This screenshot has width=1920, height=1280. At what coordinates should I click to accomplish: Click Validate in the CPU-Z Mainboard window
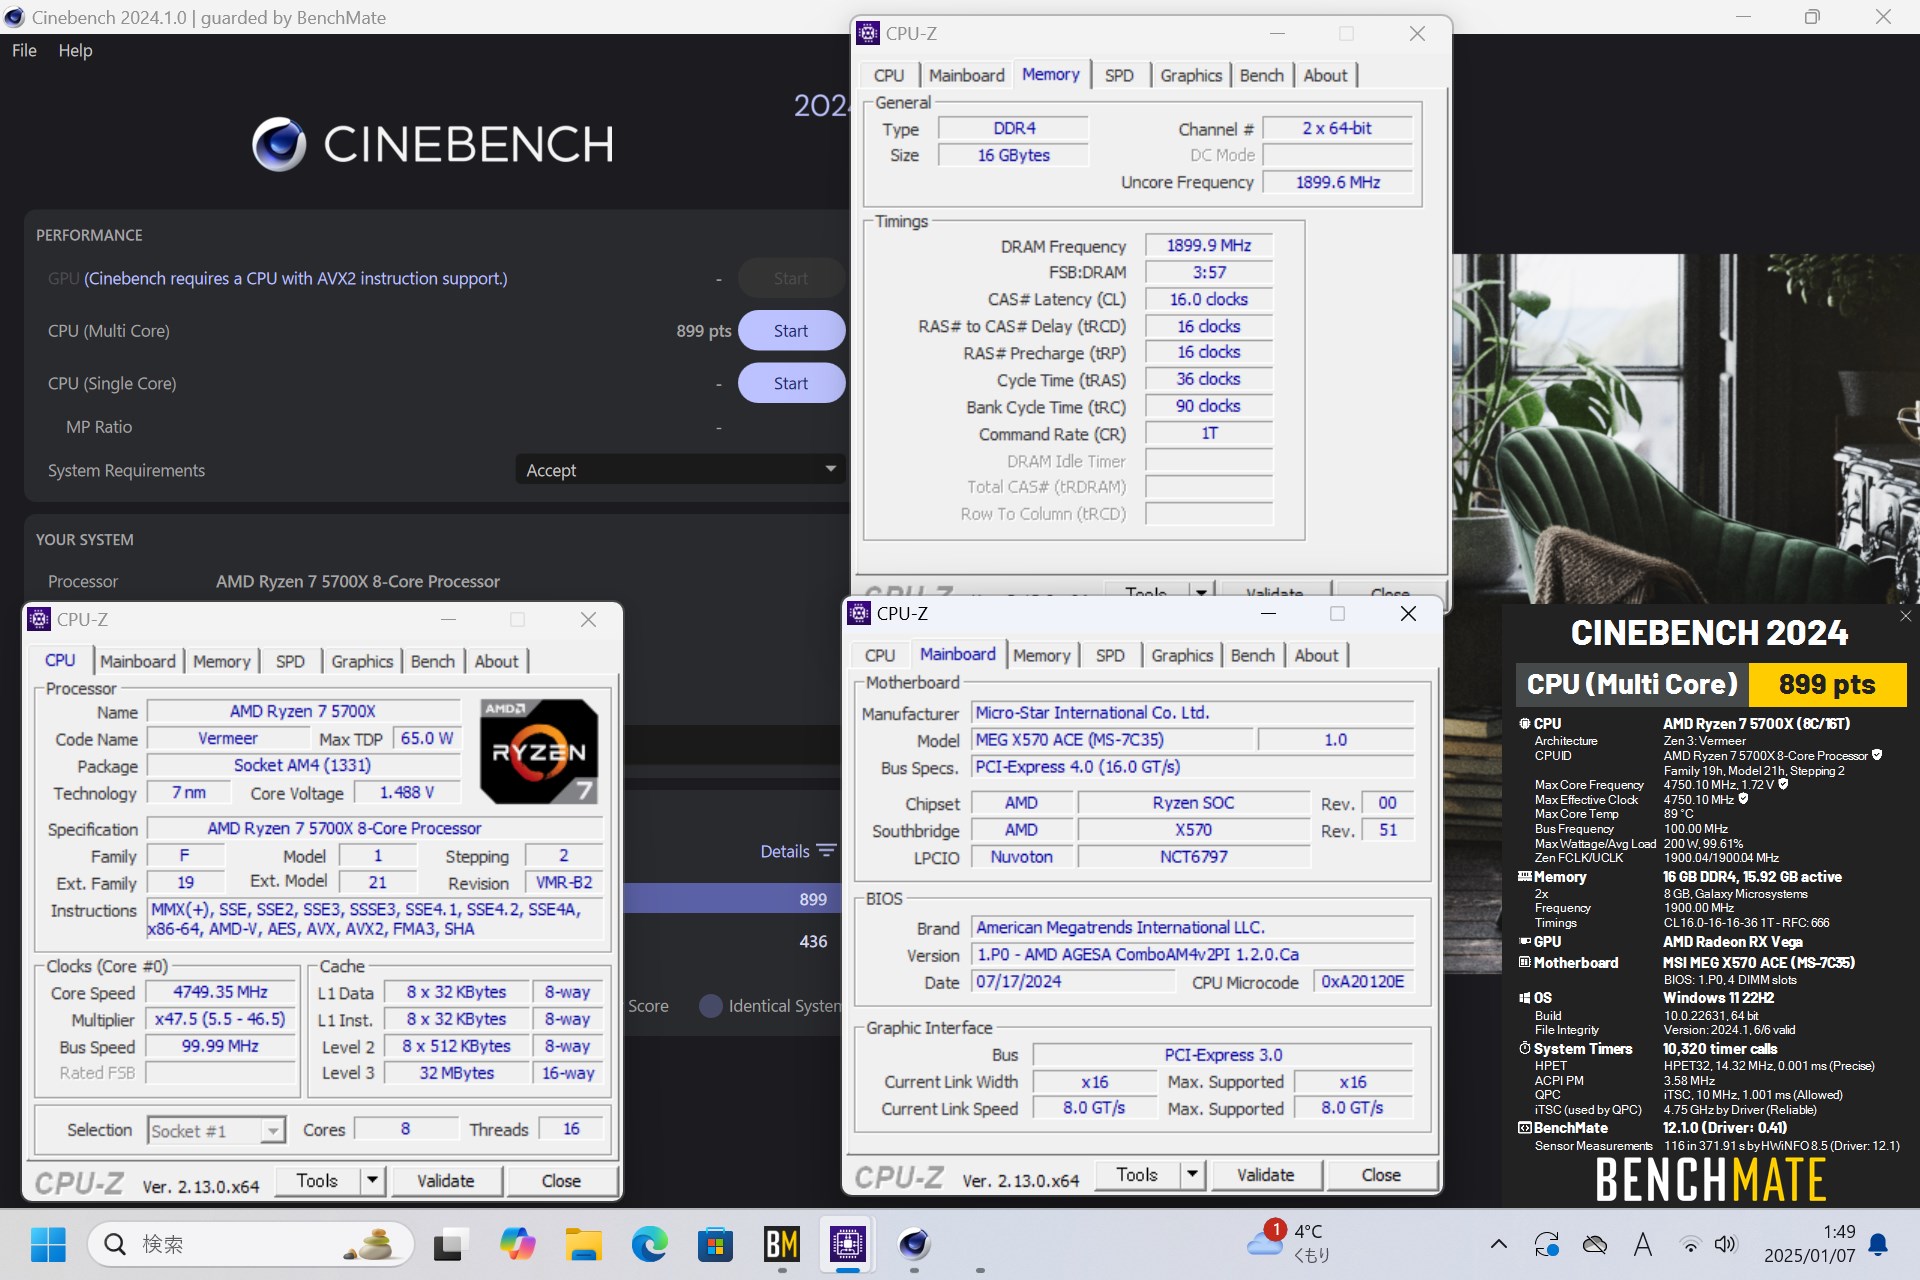pos(1265,1175)
